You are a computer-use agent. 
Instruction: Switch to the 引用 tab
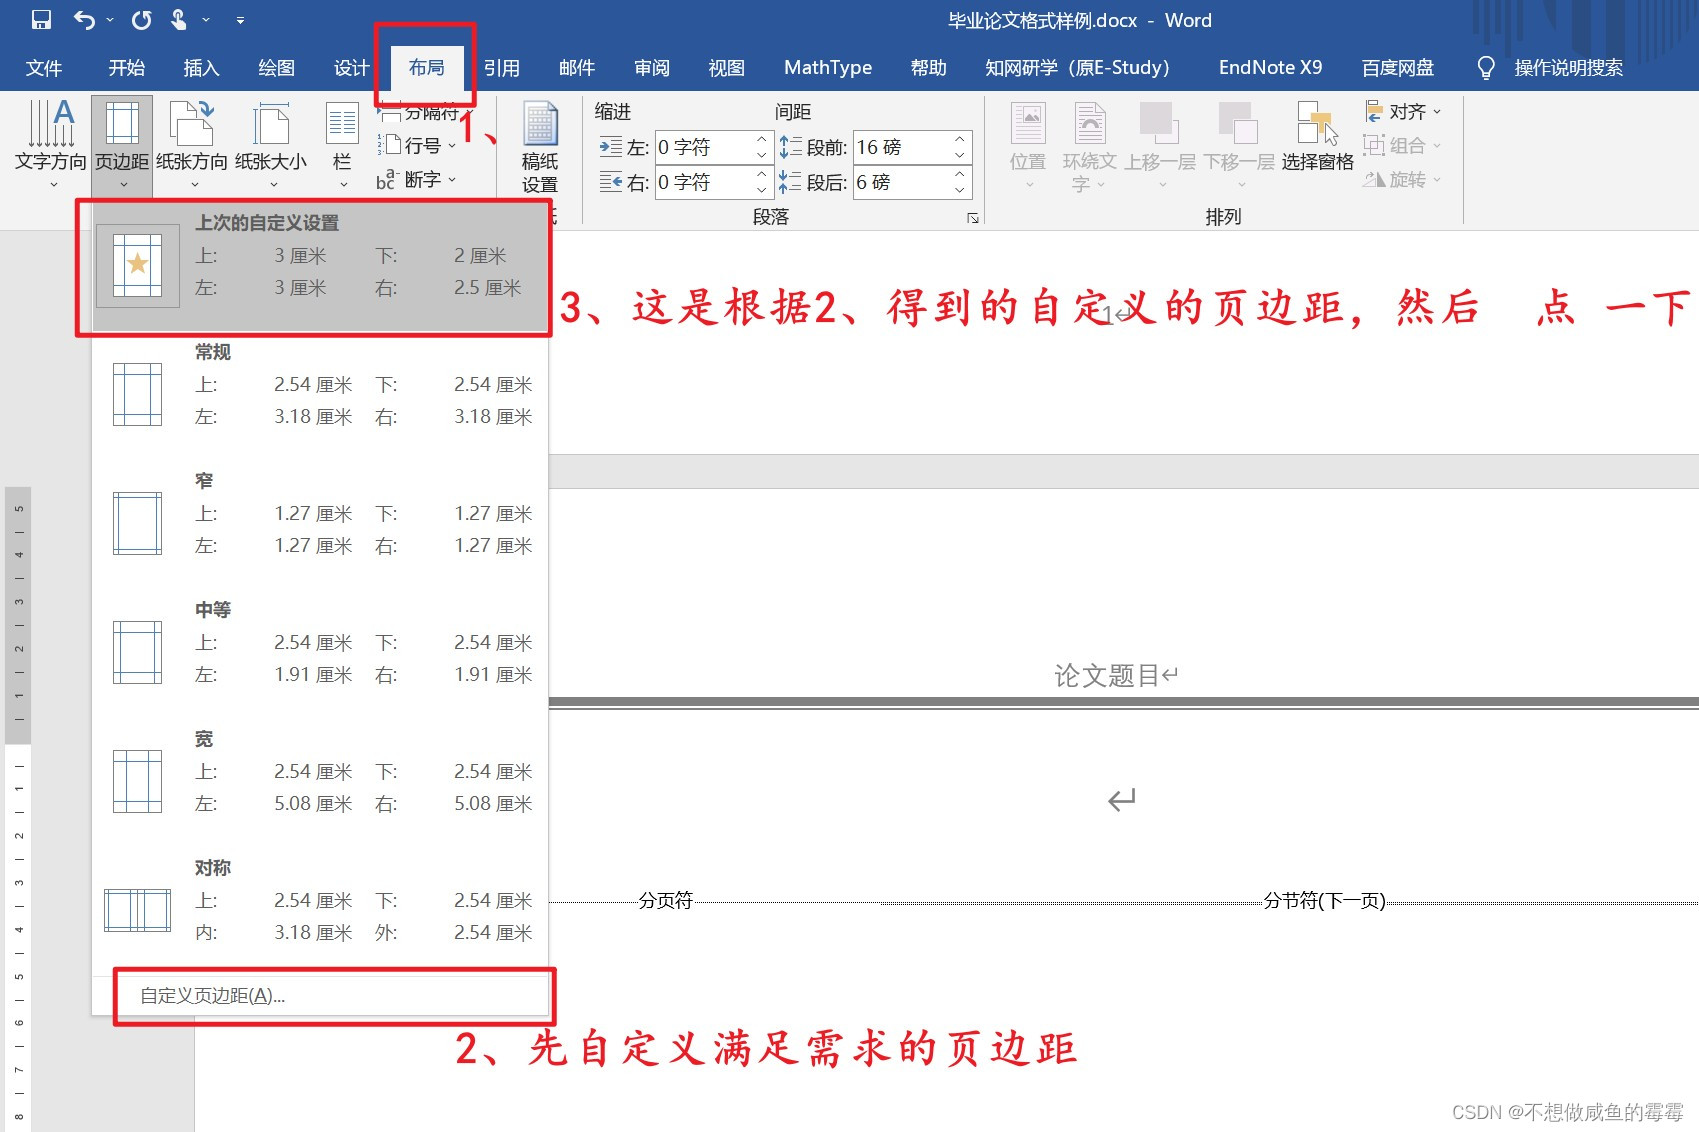point(502,68)
